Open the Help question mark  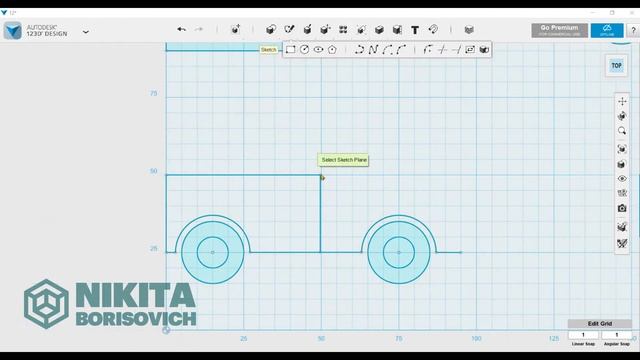click(633, 30)
